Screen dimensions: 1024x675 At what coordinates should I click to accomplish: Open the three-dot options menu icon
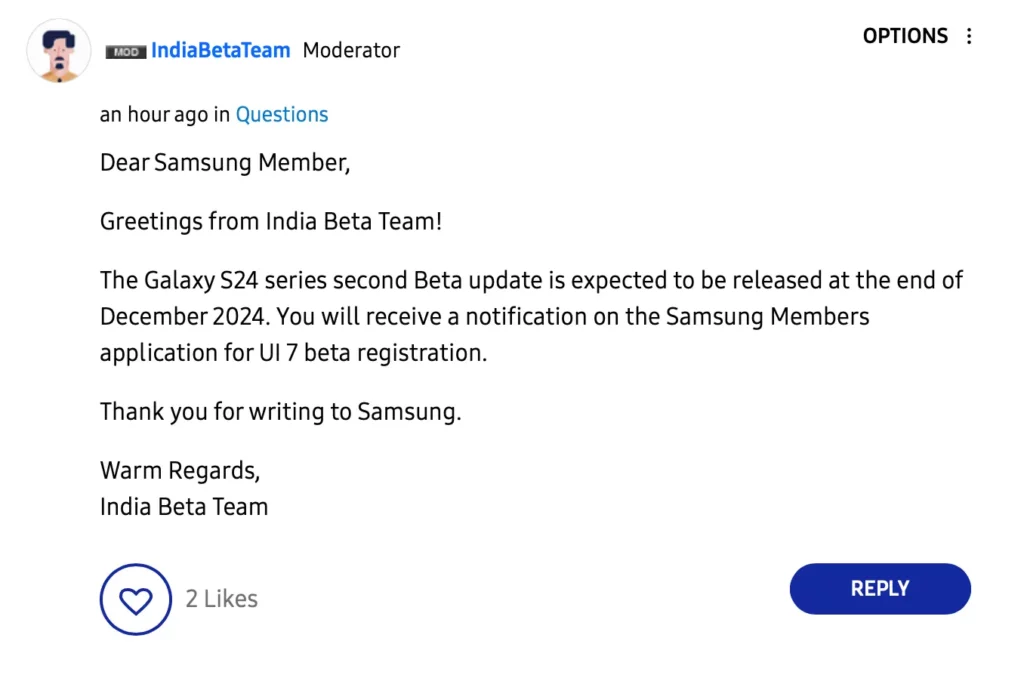click(969, 36)
